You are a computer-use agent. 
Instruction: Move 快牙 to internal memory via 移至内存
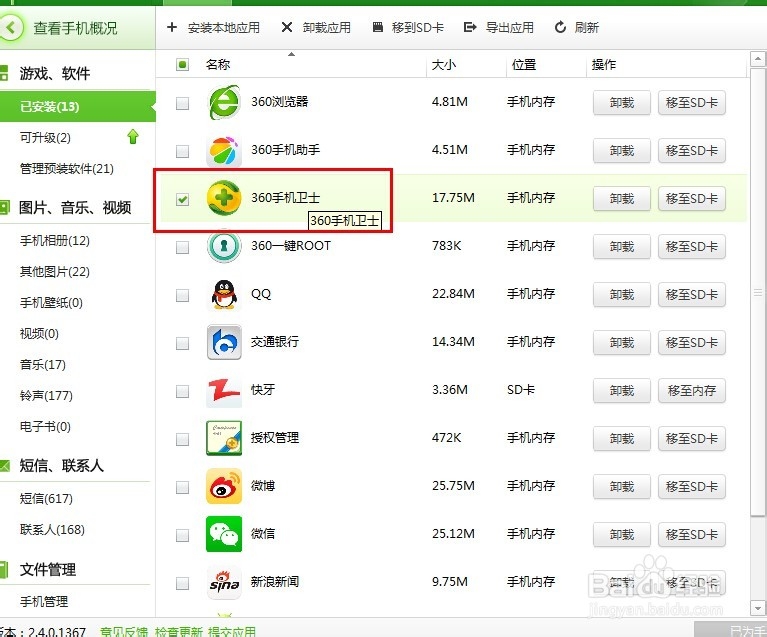pyautogui.click(x=692, y=390)
